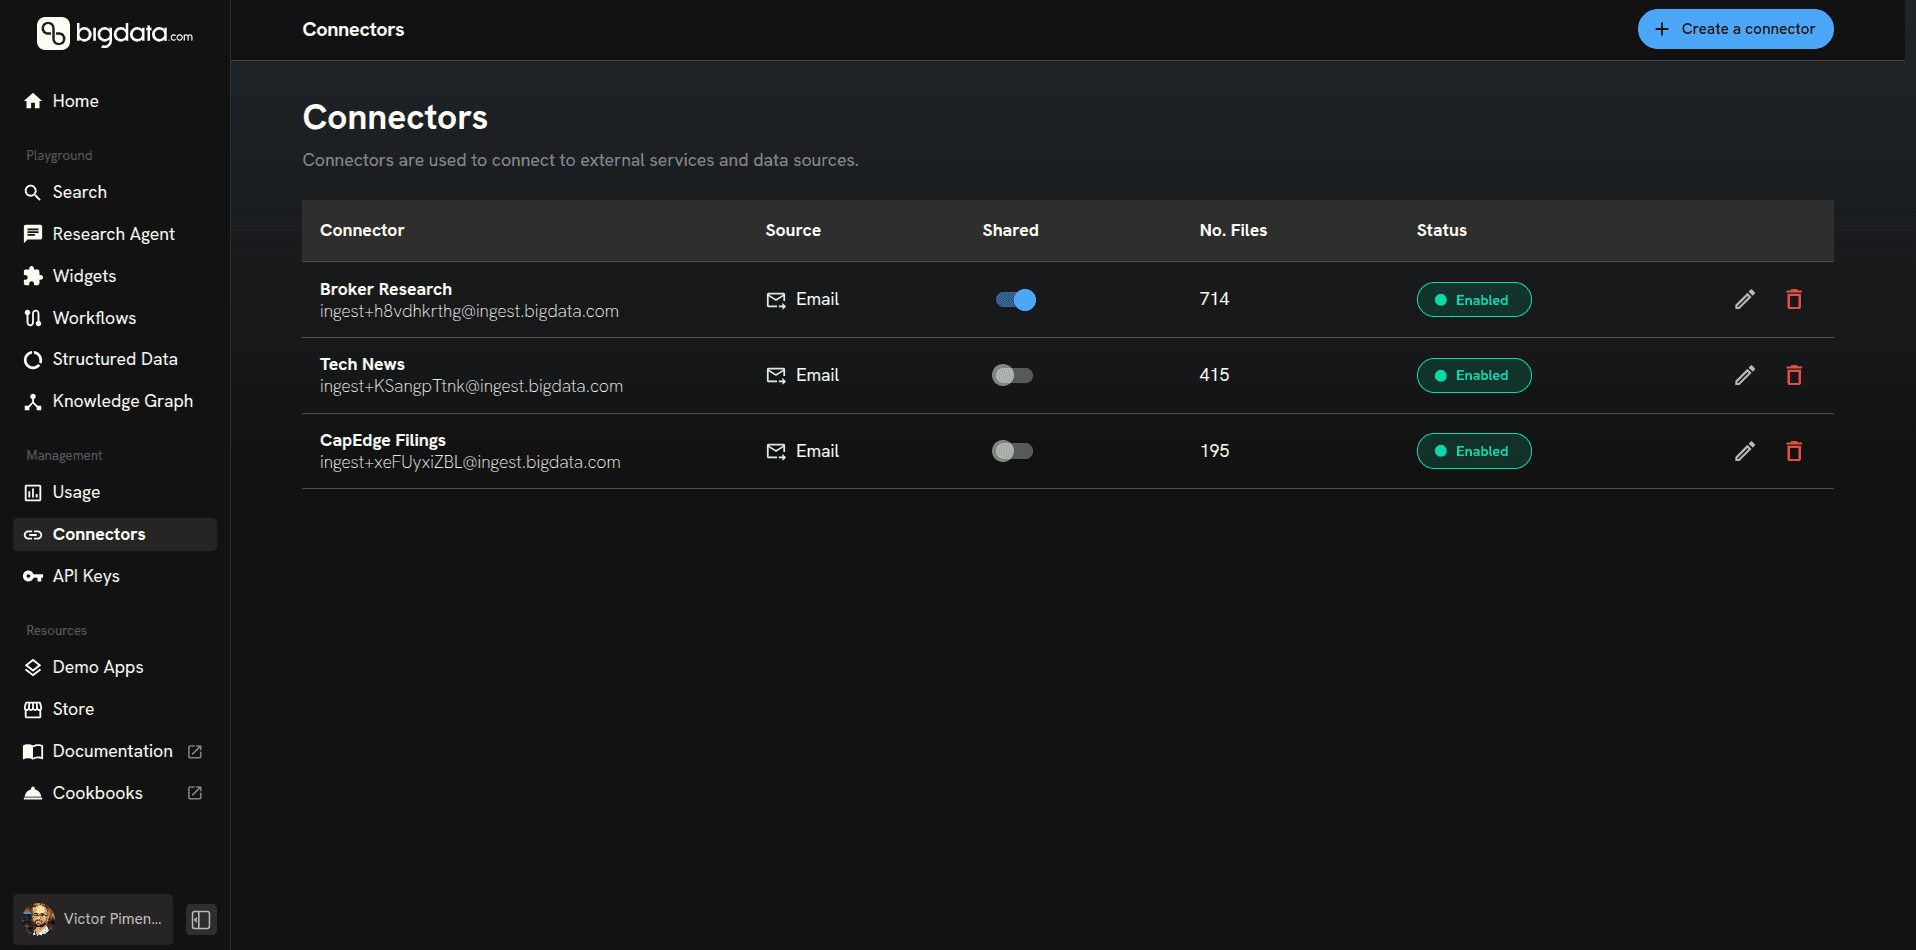This screenshot has height=950, width=1916.
Task: Edit the Broker Research connector
Action: pos(1745,299)
